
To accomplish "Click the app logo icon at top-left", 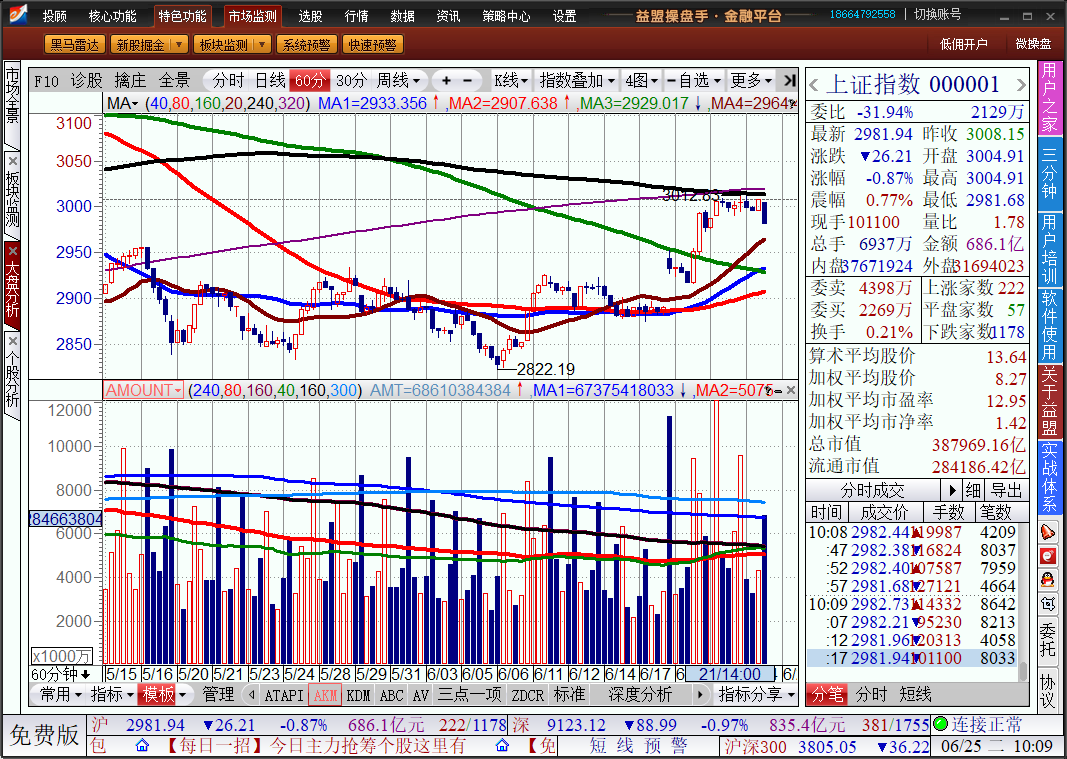I will point(17,14).
